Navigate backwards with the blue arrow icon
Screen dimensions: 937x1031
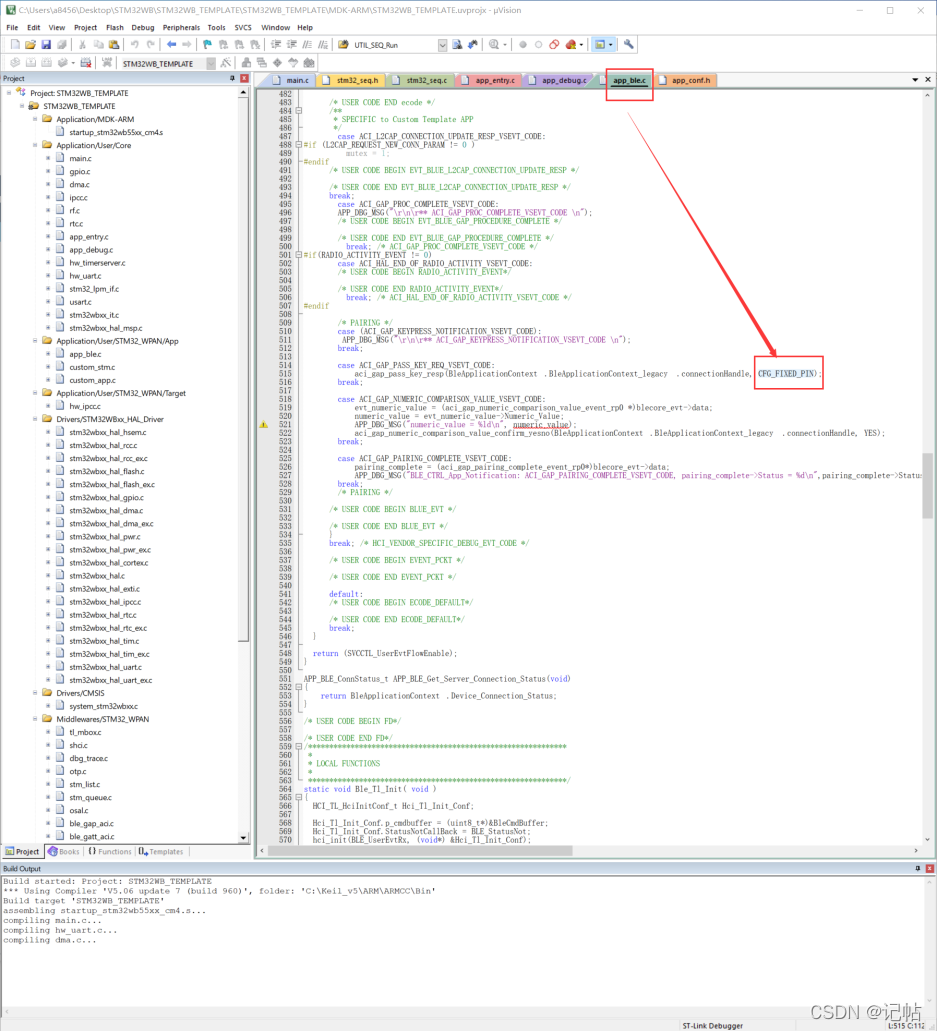click(x=172, y=45)
